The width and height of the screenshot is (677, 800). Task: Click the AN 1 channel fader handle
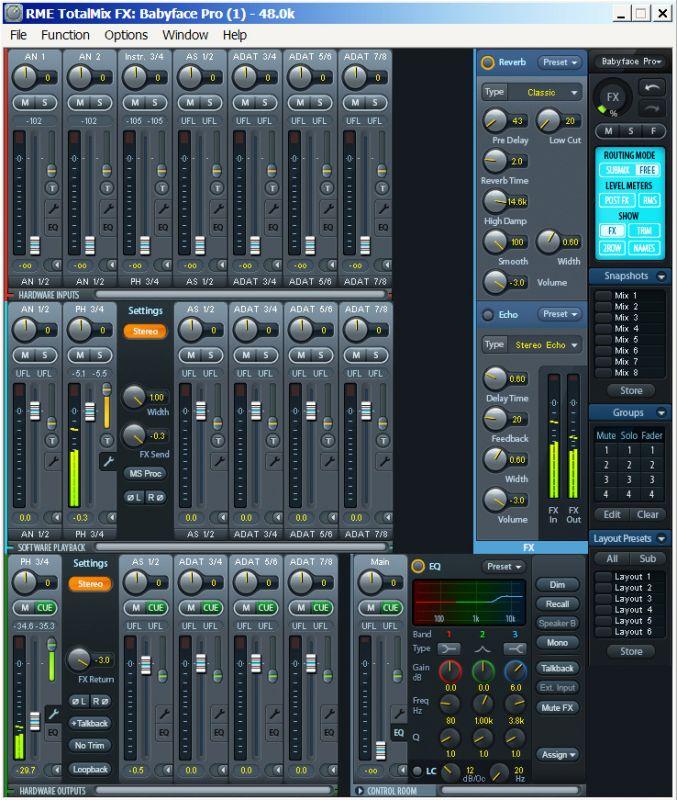coord(35,246)
